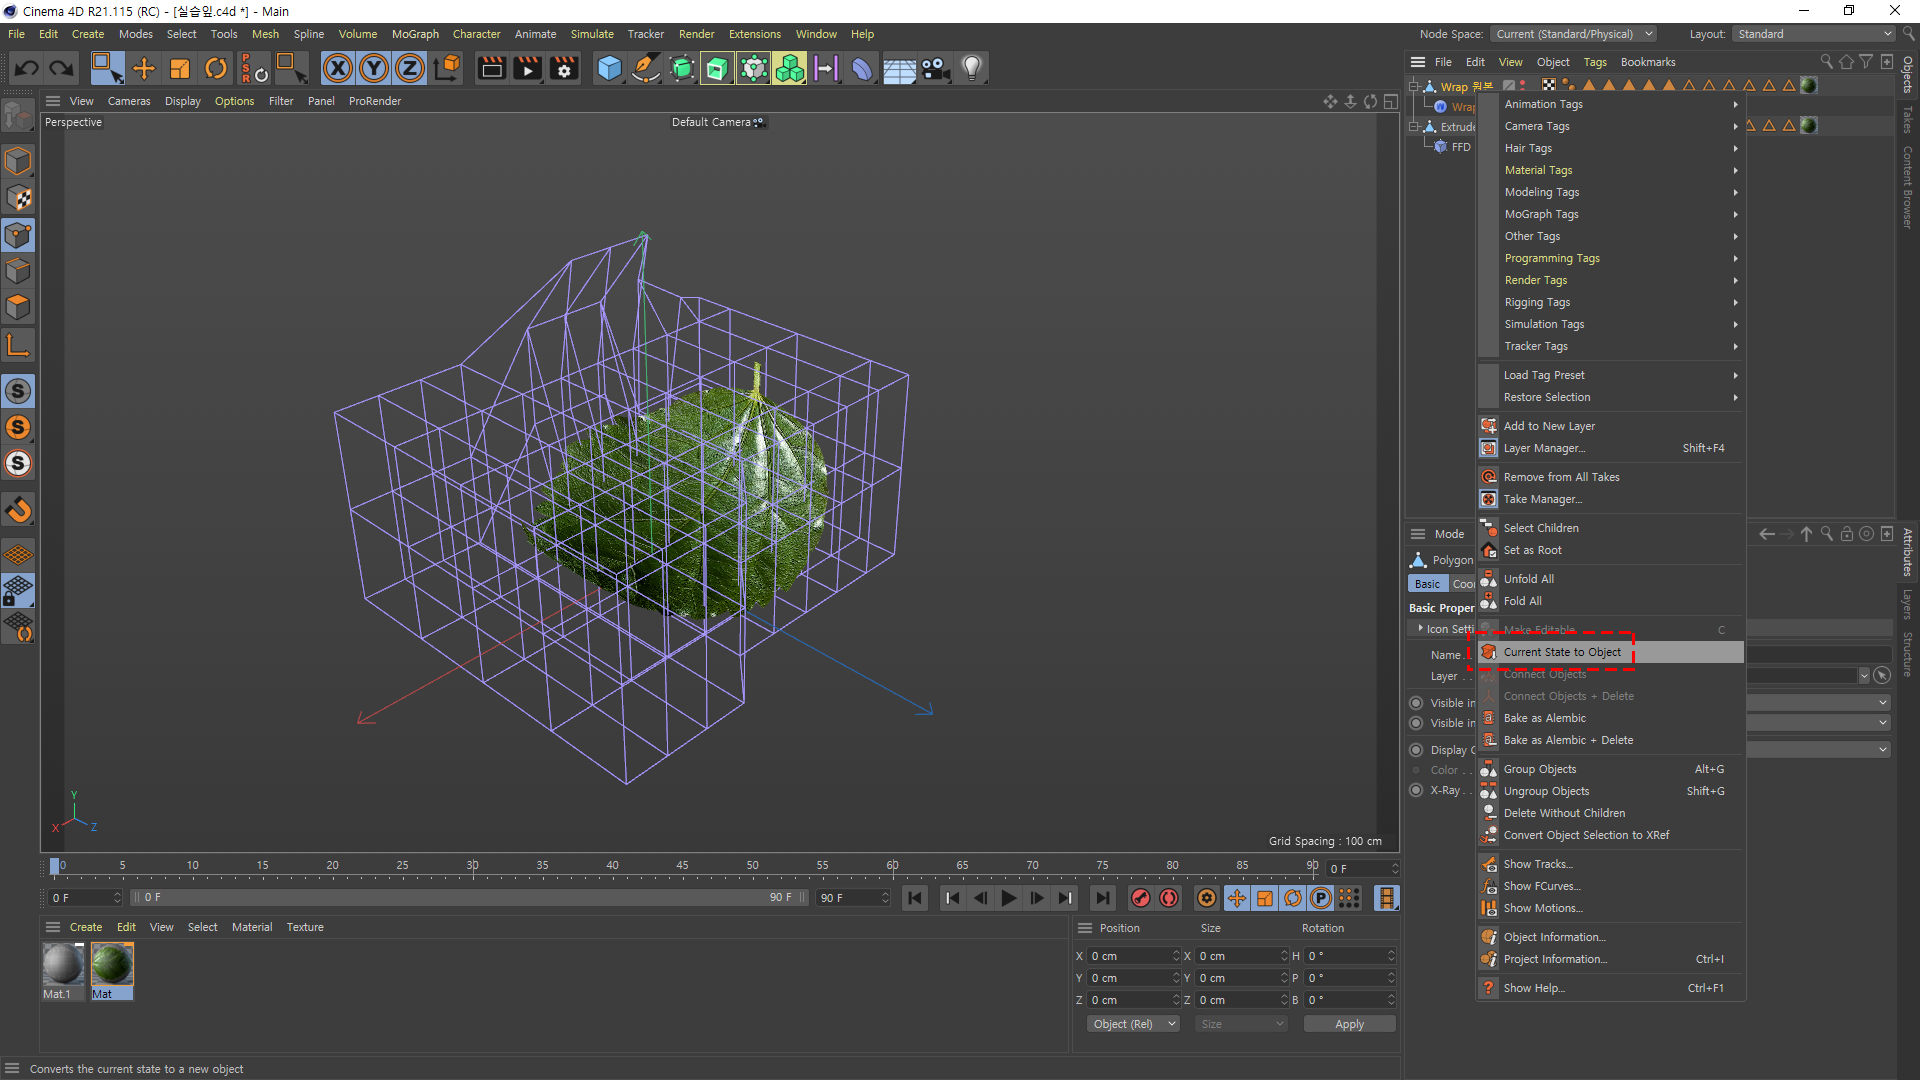This screenshot has width=1920, height=1080.
Task: Toggle the X axis lock
Action: [x=338, y=68]
